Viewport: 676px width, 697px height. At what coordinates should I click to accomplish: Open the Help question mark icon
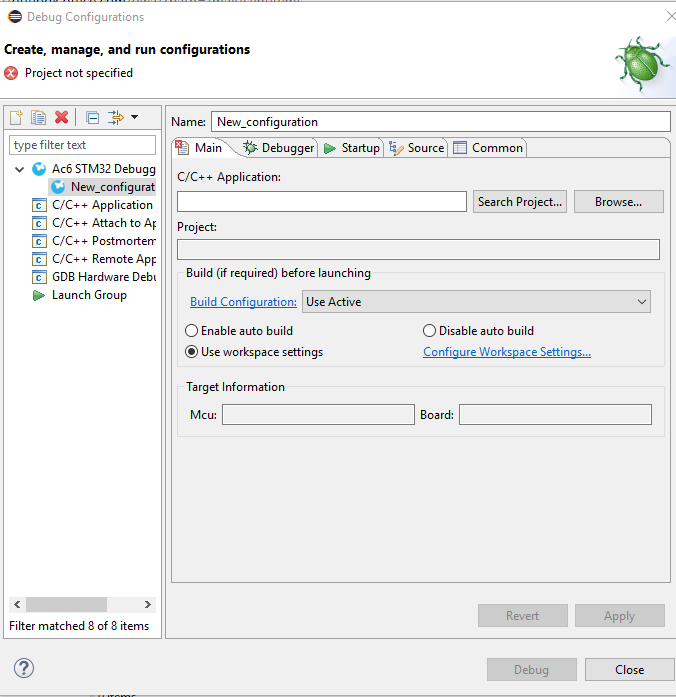tap(24, 668)
